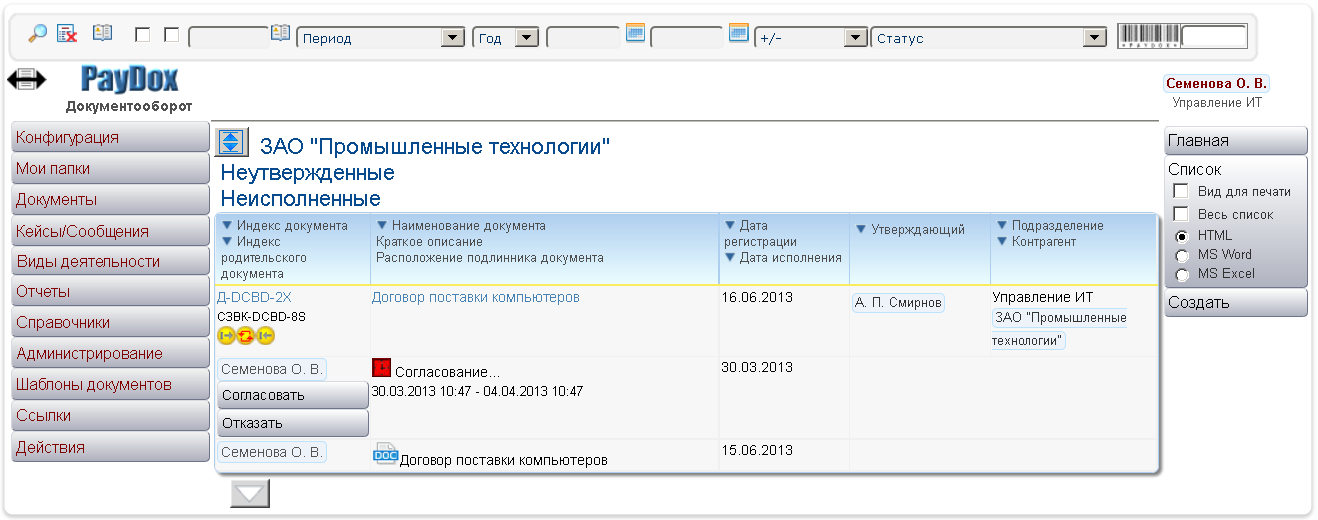The width and height of the screenshot is (1318, 520).
Task: Click the grey down-arrow button below table
Action: (x=250, y=493)
